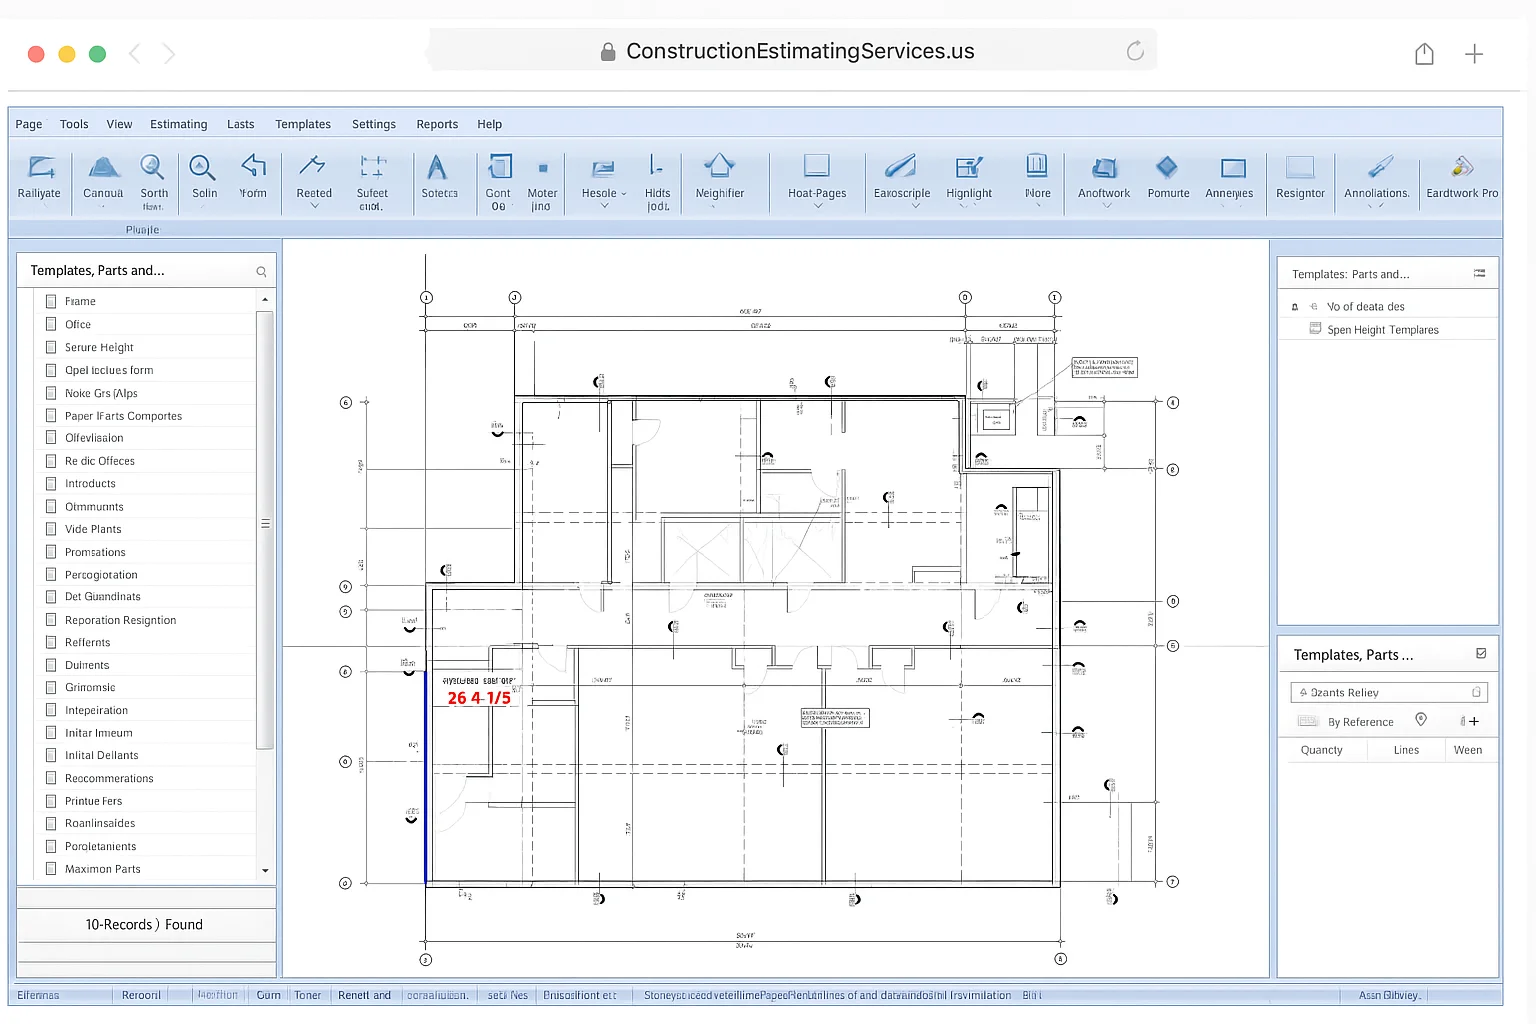Expand the Reeted dropdown arrow
Image resolution: width=1536 pixels, height=1024 pixels.
tap(314, 206)
